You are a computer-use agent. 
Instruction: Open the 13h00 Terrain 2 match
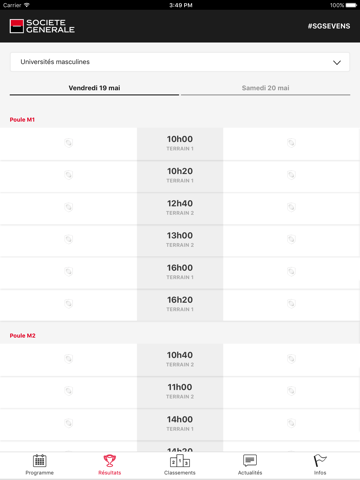[x=180, y=240]
